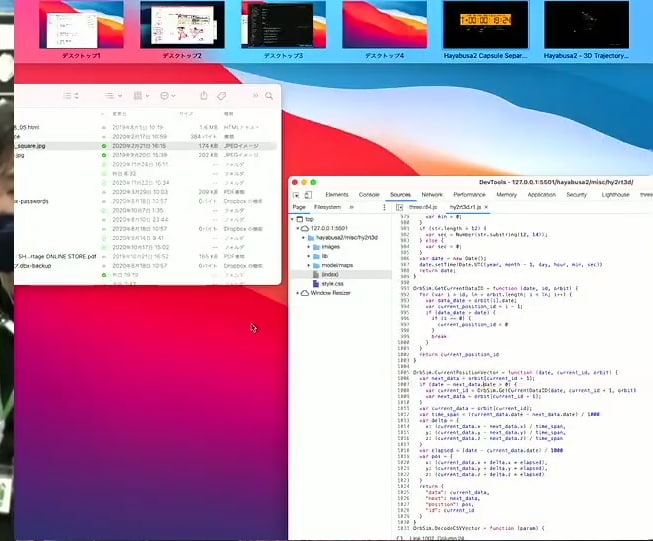Switch to the hy2rt3d.r1.js file tab
Image resolution: width=653 pixels, height=541 pixels.
pyautogui.click(x=465, y=207)
